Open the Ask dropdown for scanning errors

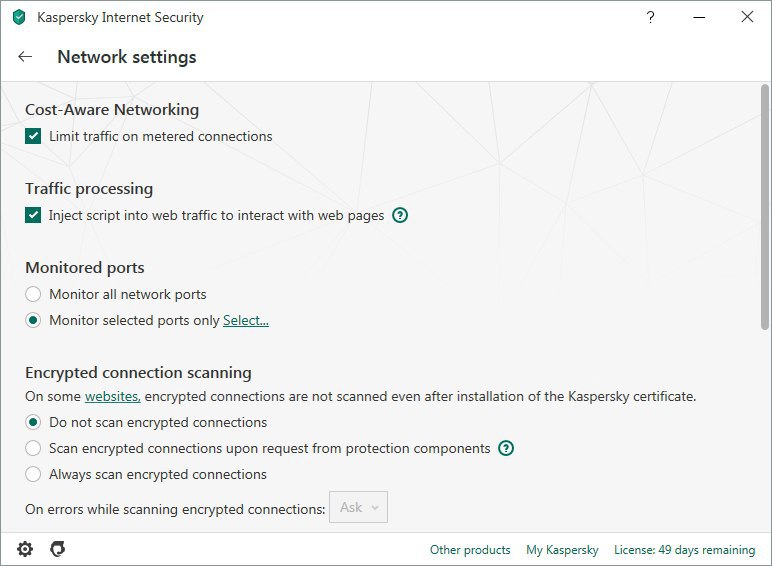pos(358,507)
